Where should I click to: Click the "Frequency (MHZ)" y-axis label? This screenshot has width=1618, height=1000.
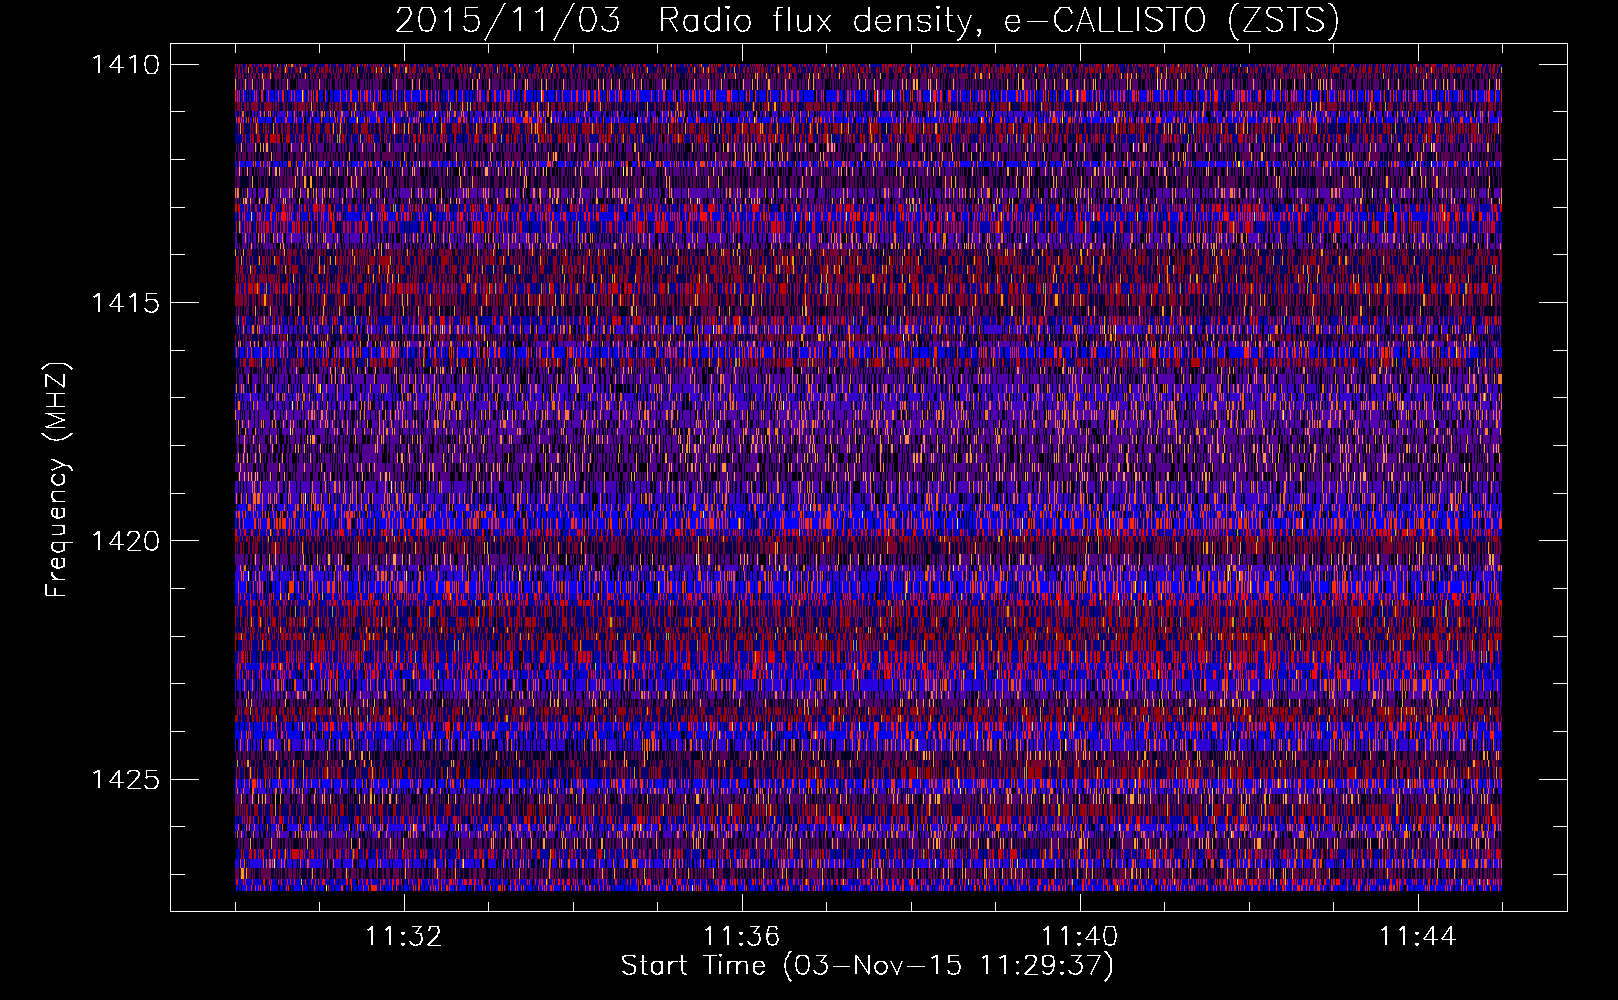[x=57, y=480]
